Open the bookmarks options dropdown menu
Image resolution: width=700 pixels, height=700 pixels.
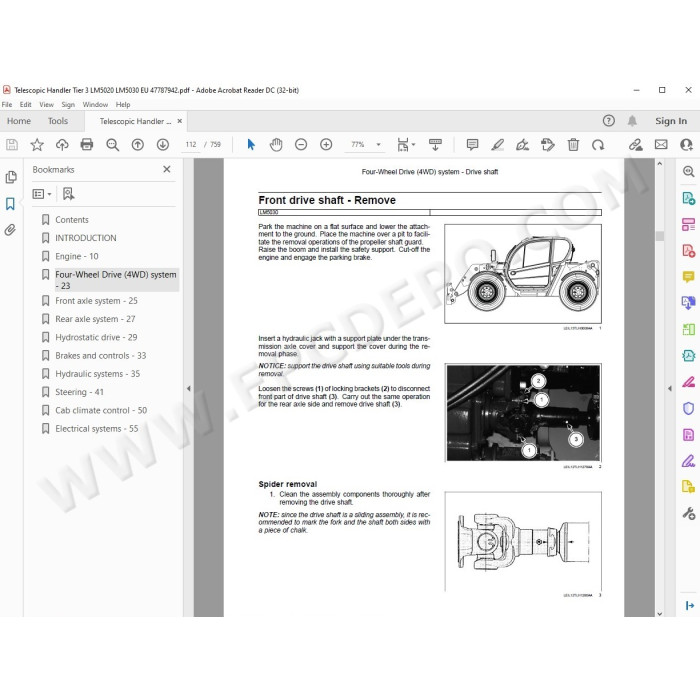[42, 194]
